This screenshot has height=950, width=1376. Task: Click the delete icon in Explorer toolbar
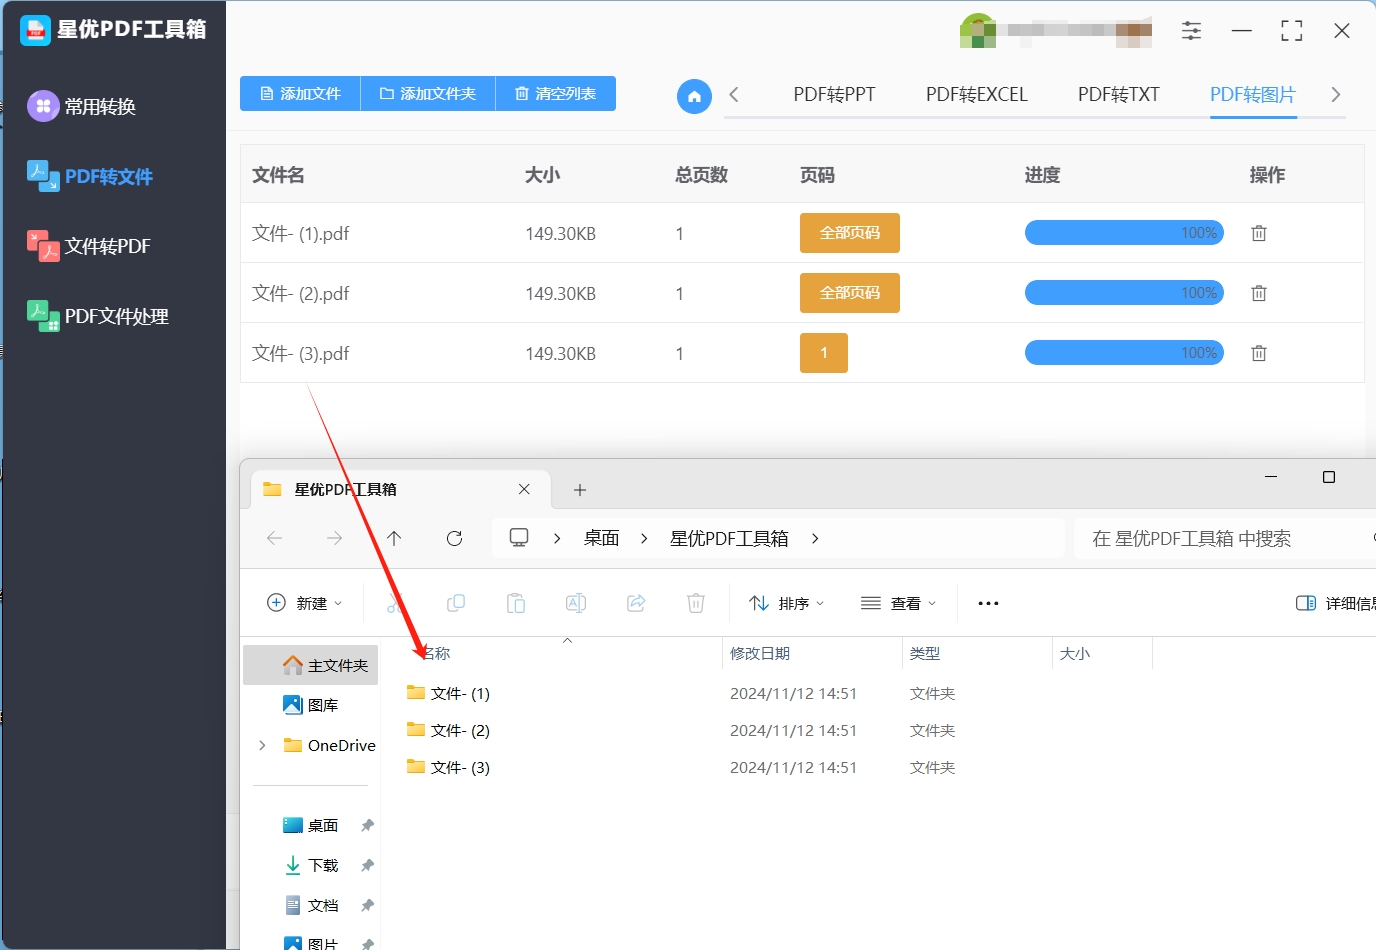click(696, 603)
